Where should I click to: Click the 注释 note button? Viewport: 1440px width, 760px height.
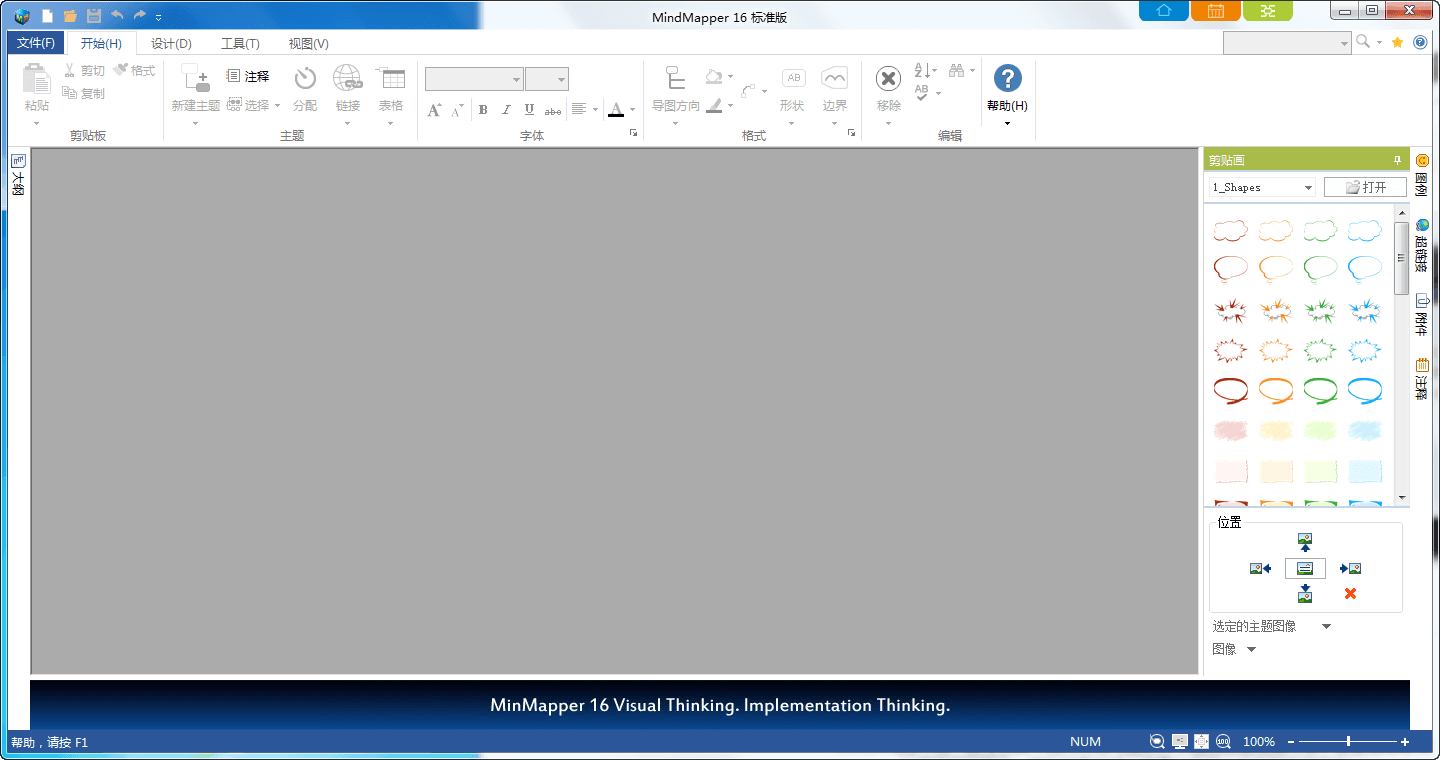tap(248, 76)
